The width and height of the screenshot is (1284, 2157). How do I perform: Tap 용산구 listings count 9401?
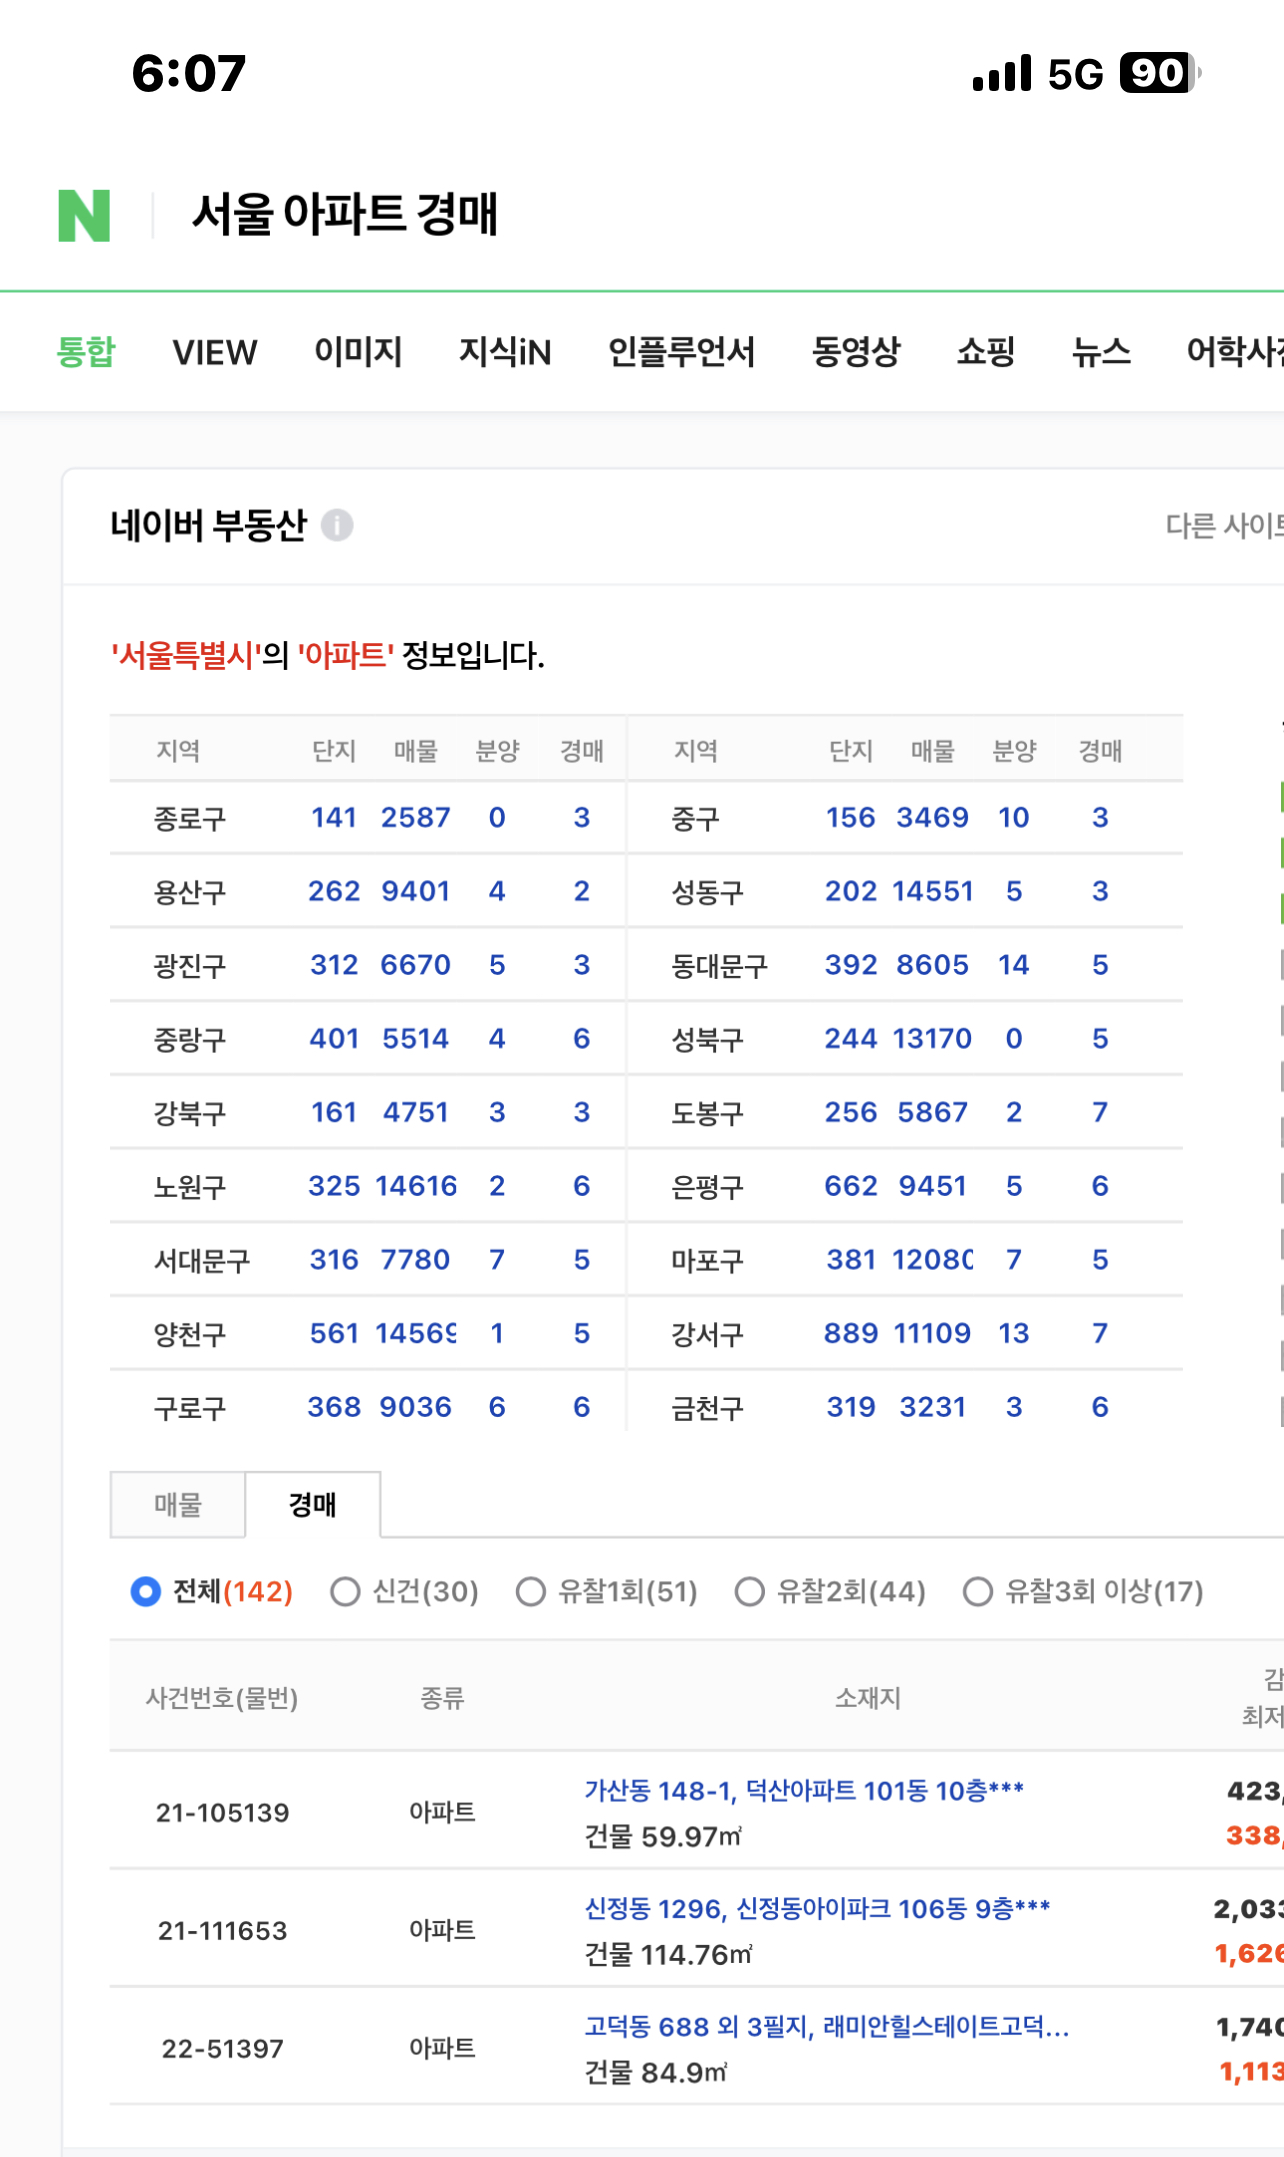(x=415, y=891)
